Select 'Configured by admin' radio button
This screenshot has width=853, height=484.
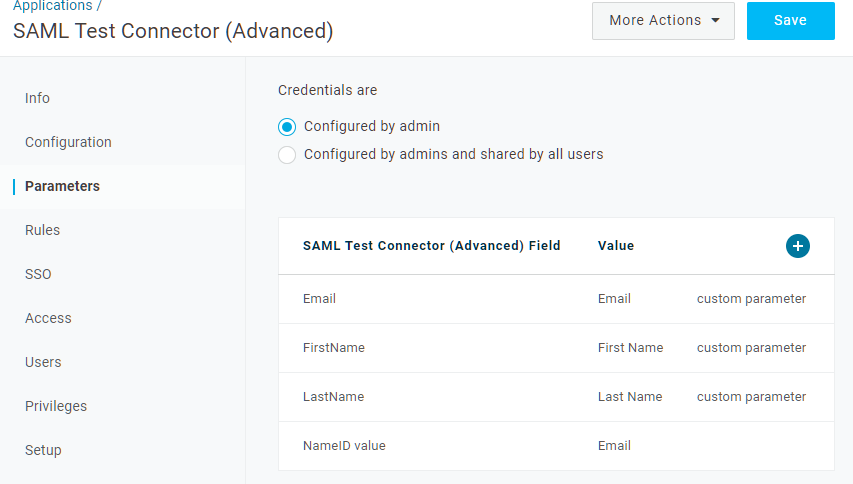tap(287, 127)
